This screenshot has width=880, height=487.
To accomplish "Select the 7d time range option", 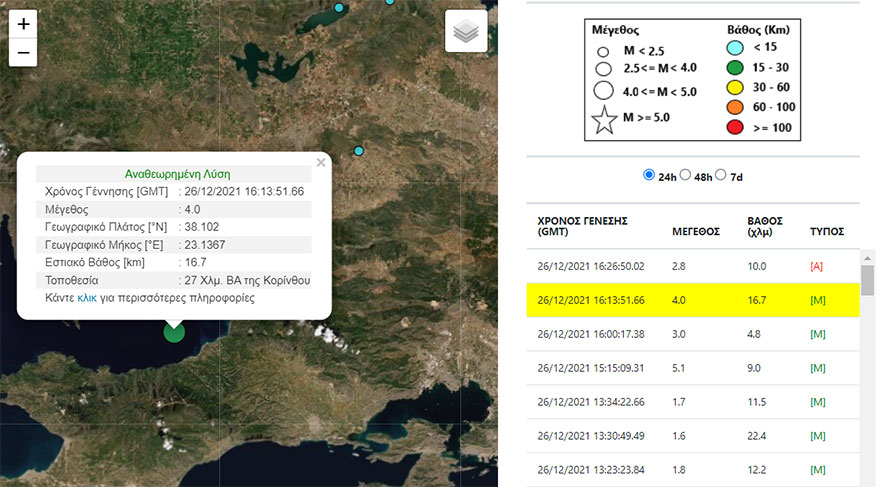I will pos(722,175).
